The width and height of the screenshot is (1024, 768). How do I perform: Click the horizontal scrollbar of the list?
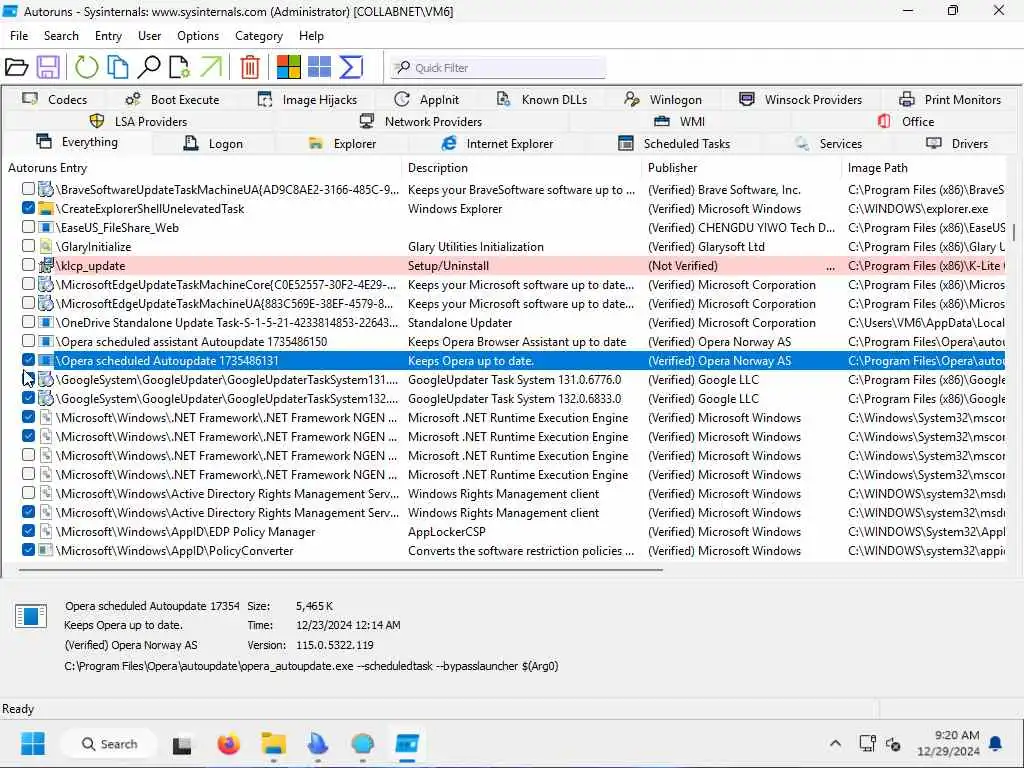pos(341,570)
